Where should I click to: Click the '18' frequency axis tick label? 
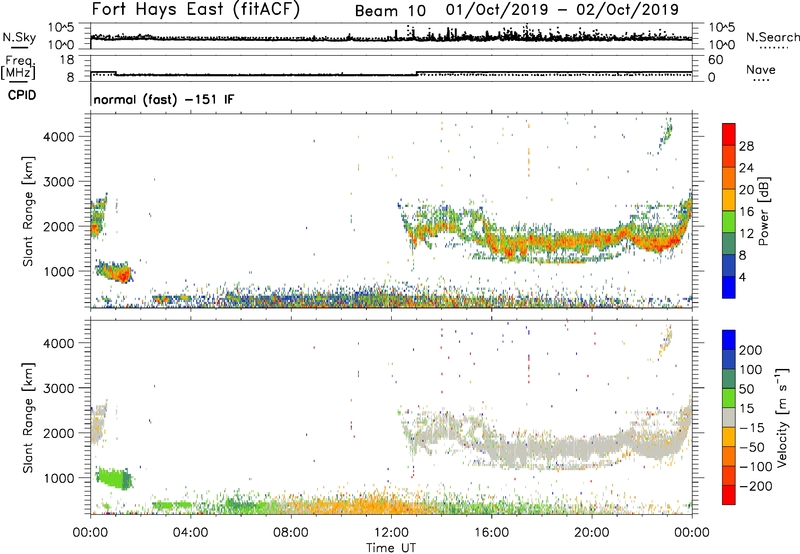pos(67,60)
